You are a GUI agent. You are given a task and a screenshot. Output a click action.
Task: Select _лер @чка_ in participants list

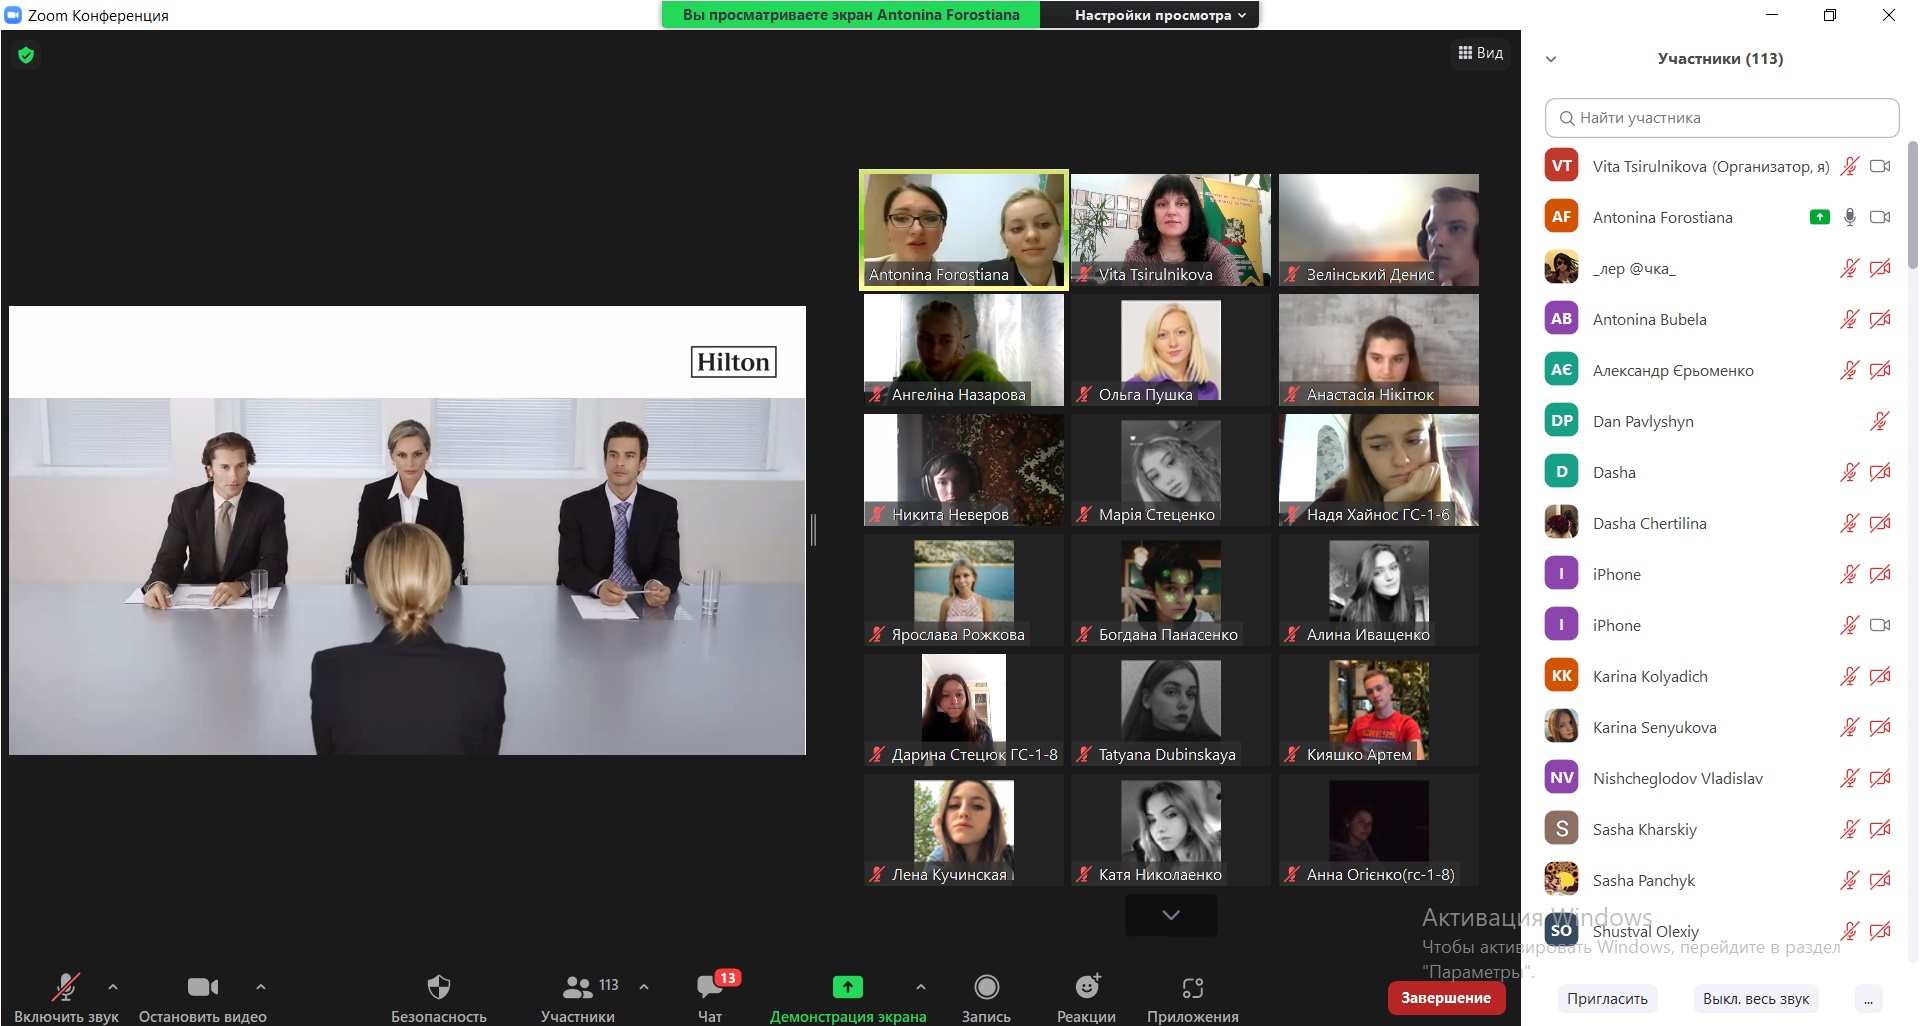point(1720,268)
